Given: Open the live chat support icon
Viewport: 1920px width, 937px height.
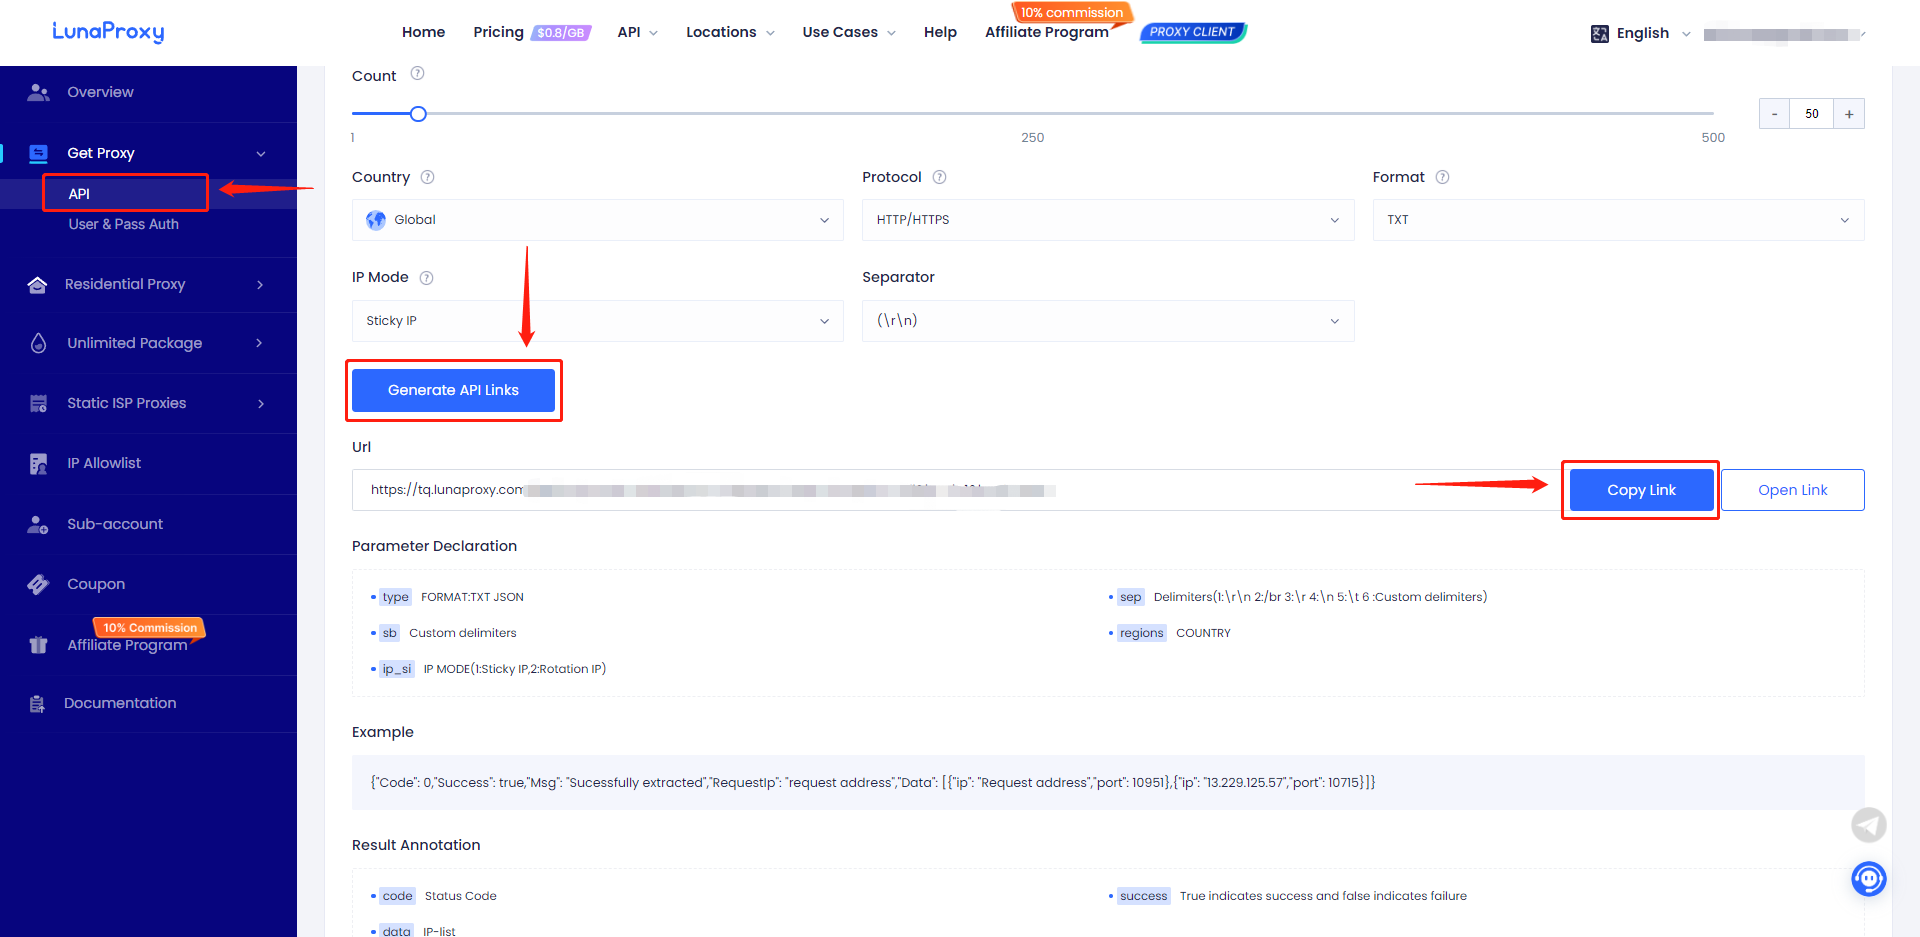Looking at the screenshot, I should pos(1868,879).
